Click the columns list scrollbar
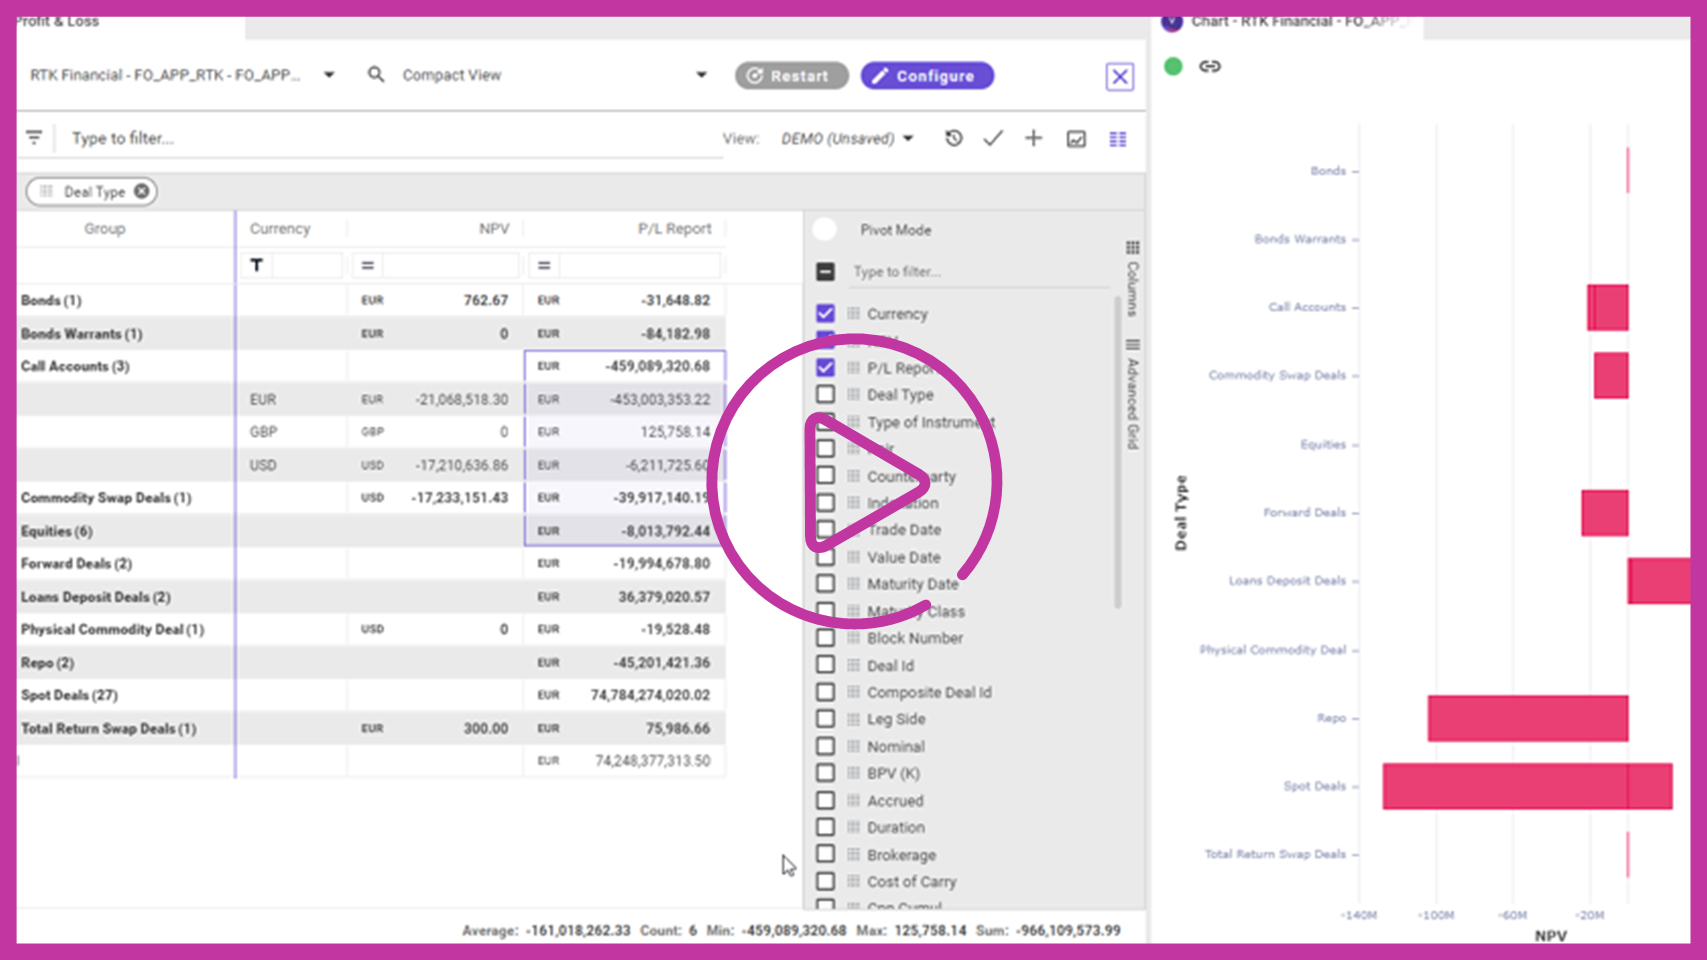The image size is (1707, 960). (x=1117, y=452)
